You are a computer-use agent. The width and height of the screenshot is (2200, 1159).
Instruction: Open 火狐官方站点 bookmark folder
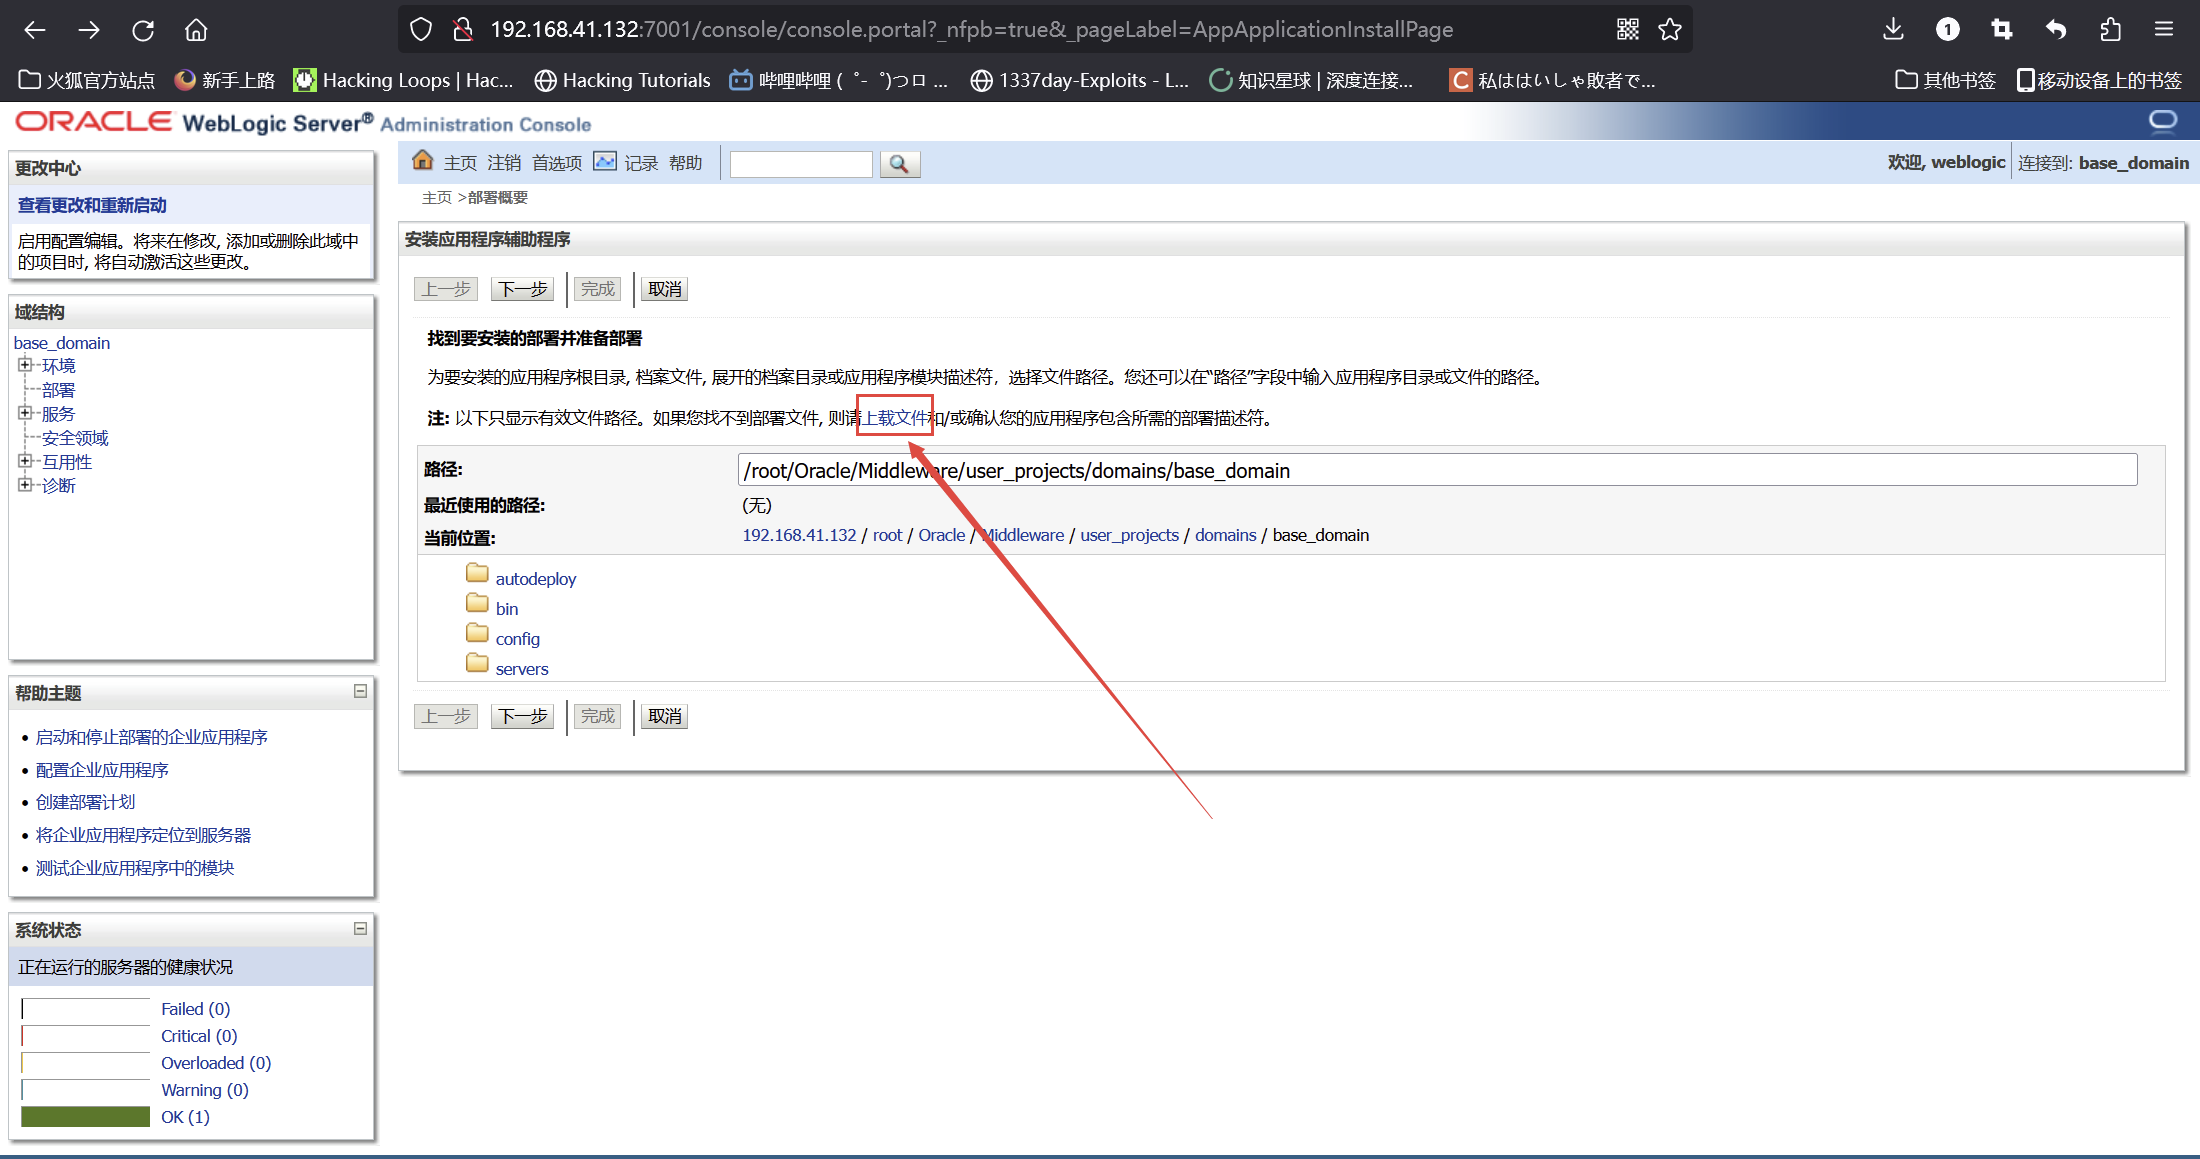tap(87, 80)
